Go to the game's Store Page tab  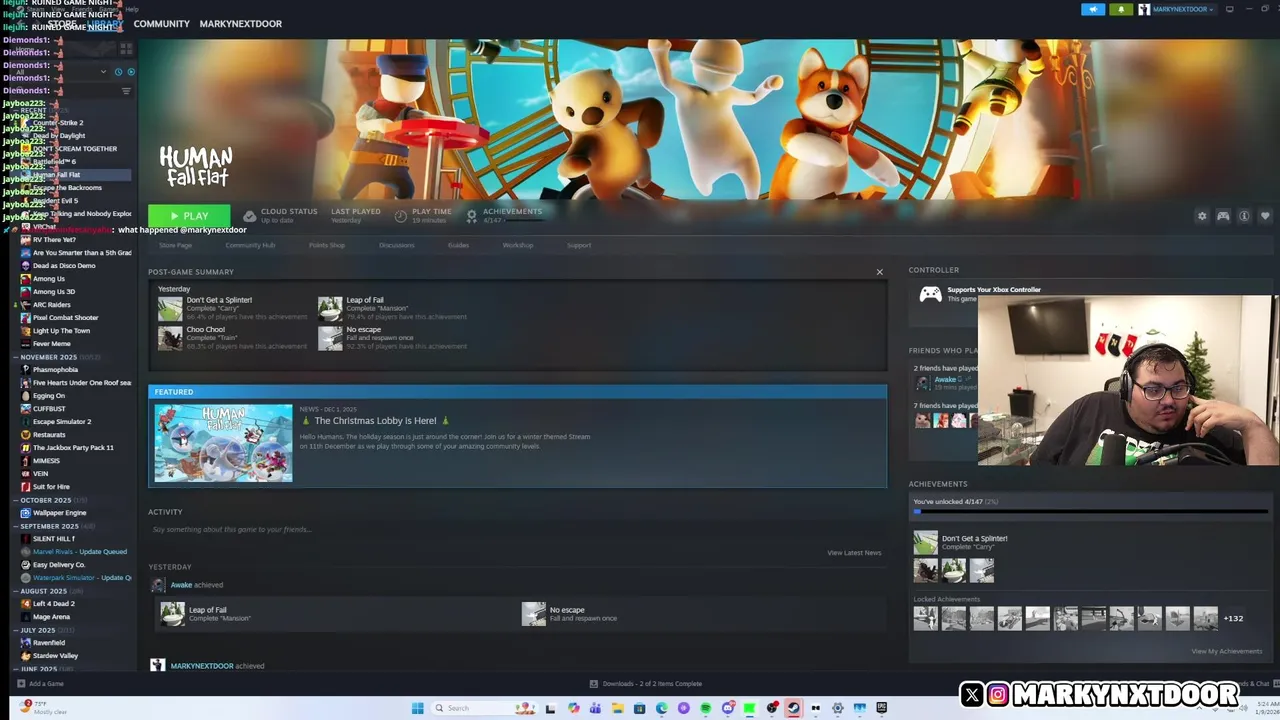[175, 245]
